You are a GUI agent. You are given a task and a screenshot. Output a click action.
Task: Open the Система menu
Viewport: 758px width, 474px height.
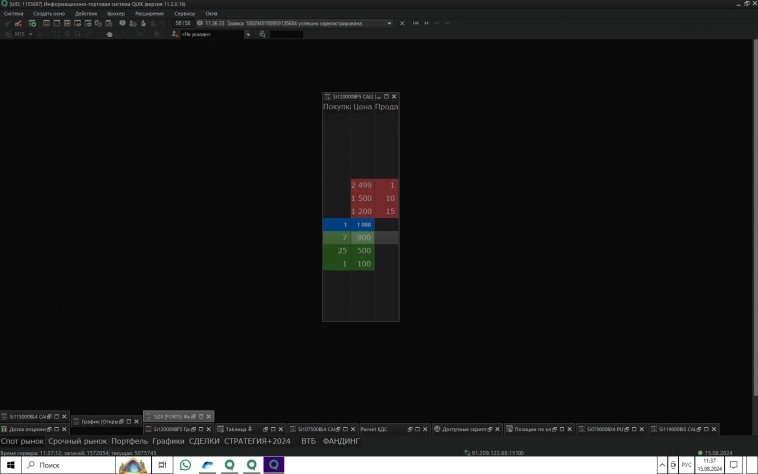[12, 13]
